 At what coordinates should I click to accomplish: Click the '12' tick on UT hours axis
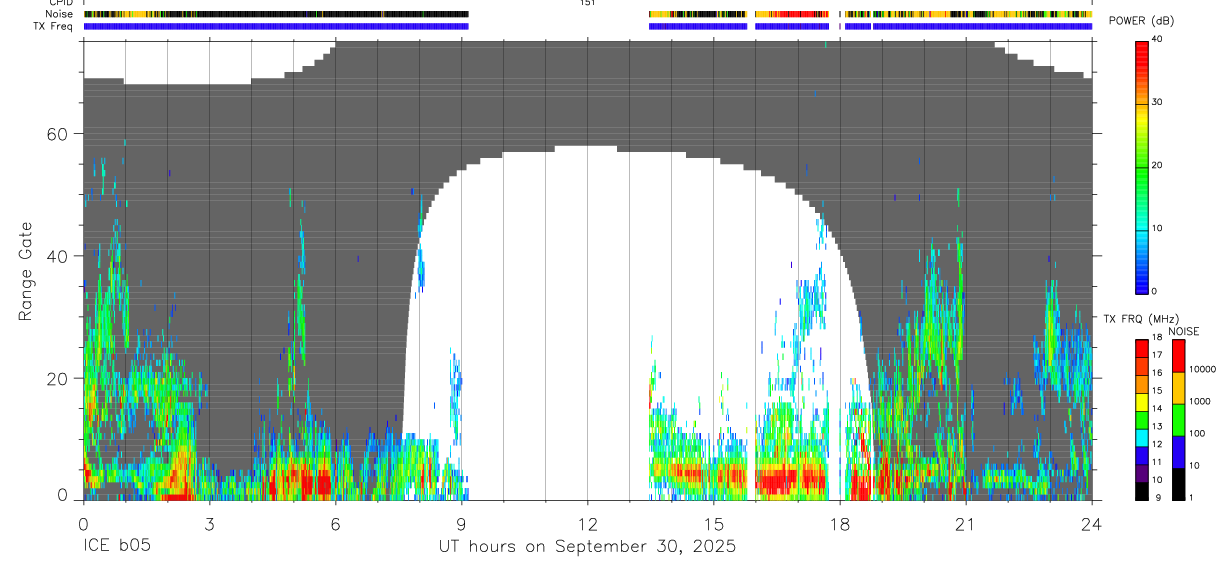pyautogui.click(x=587, y=524)
